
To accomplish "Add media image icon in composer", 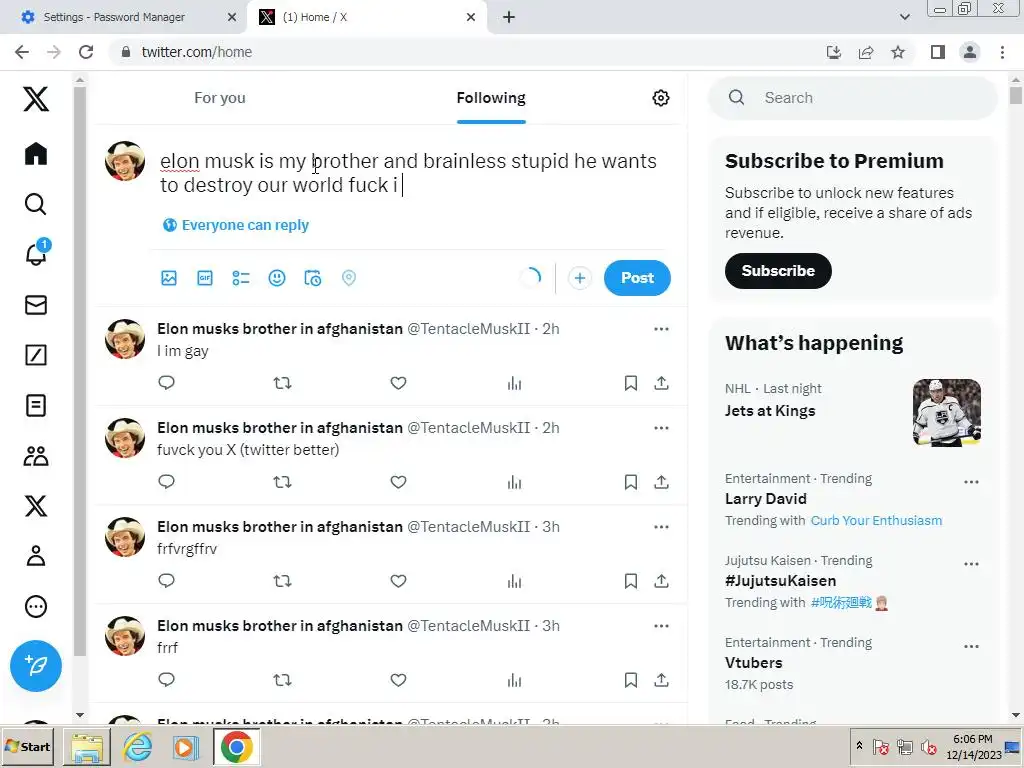I will point(169,278).
